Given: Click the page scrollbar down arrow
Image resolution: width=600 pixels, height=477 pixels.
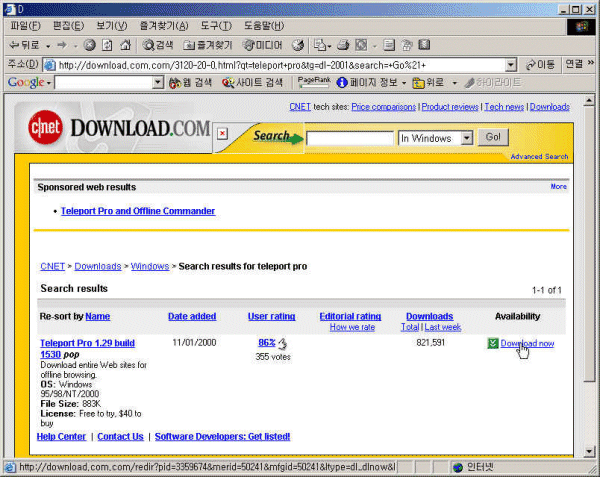Looking at the screenshot, I should [589, 451].
